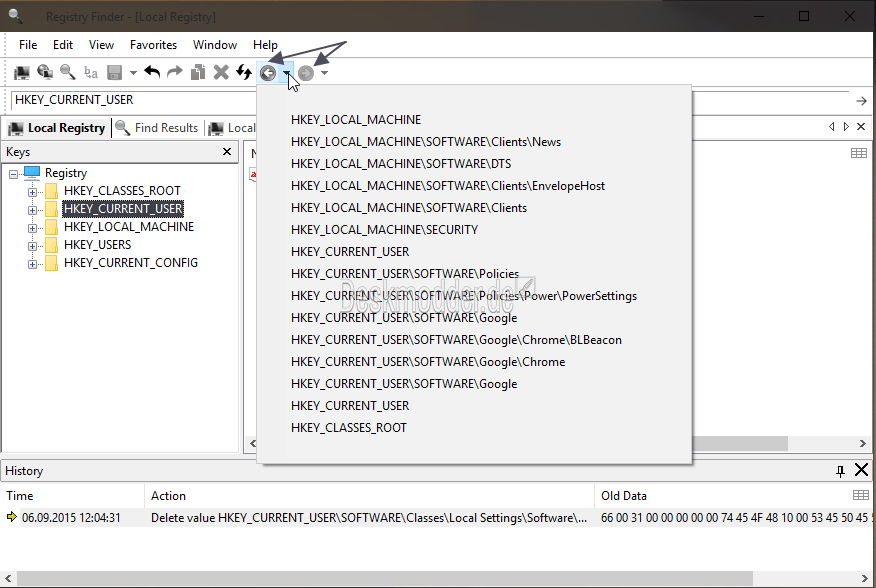This screenshot has width=876, height=588.
Task: Undo the last registry change
Action: [152, 72]
